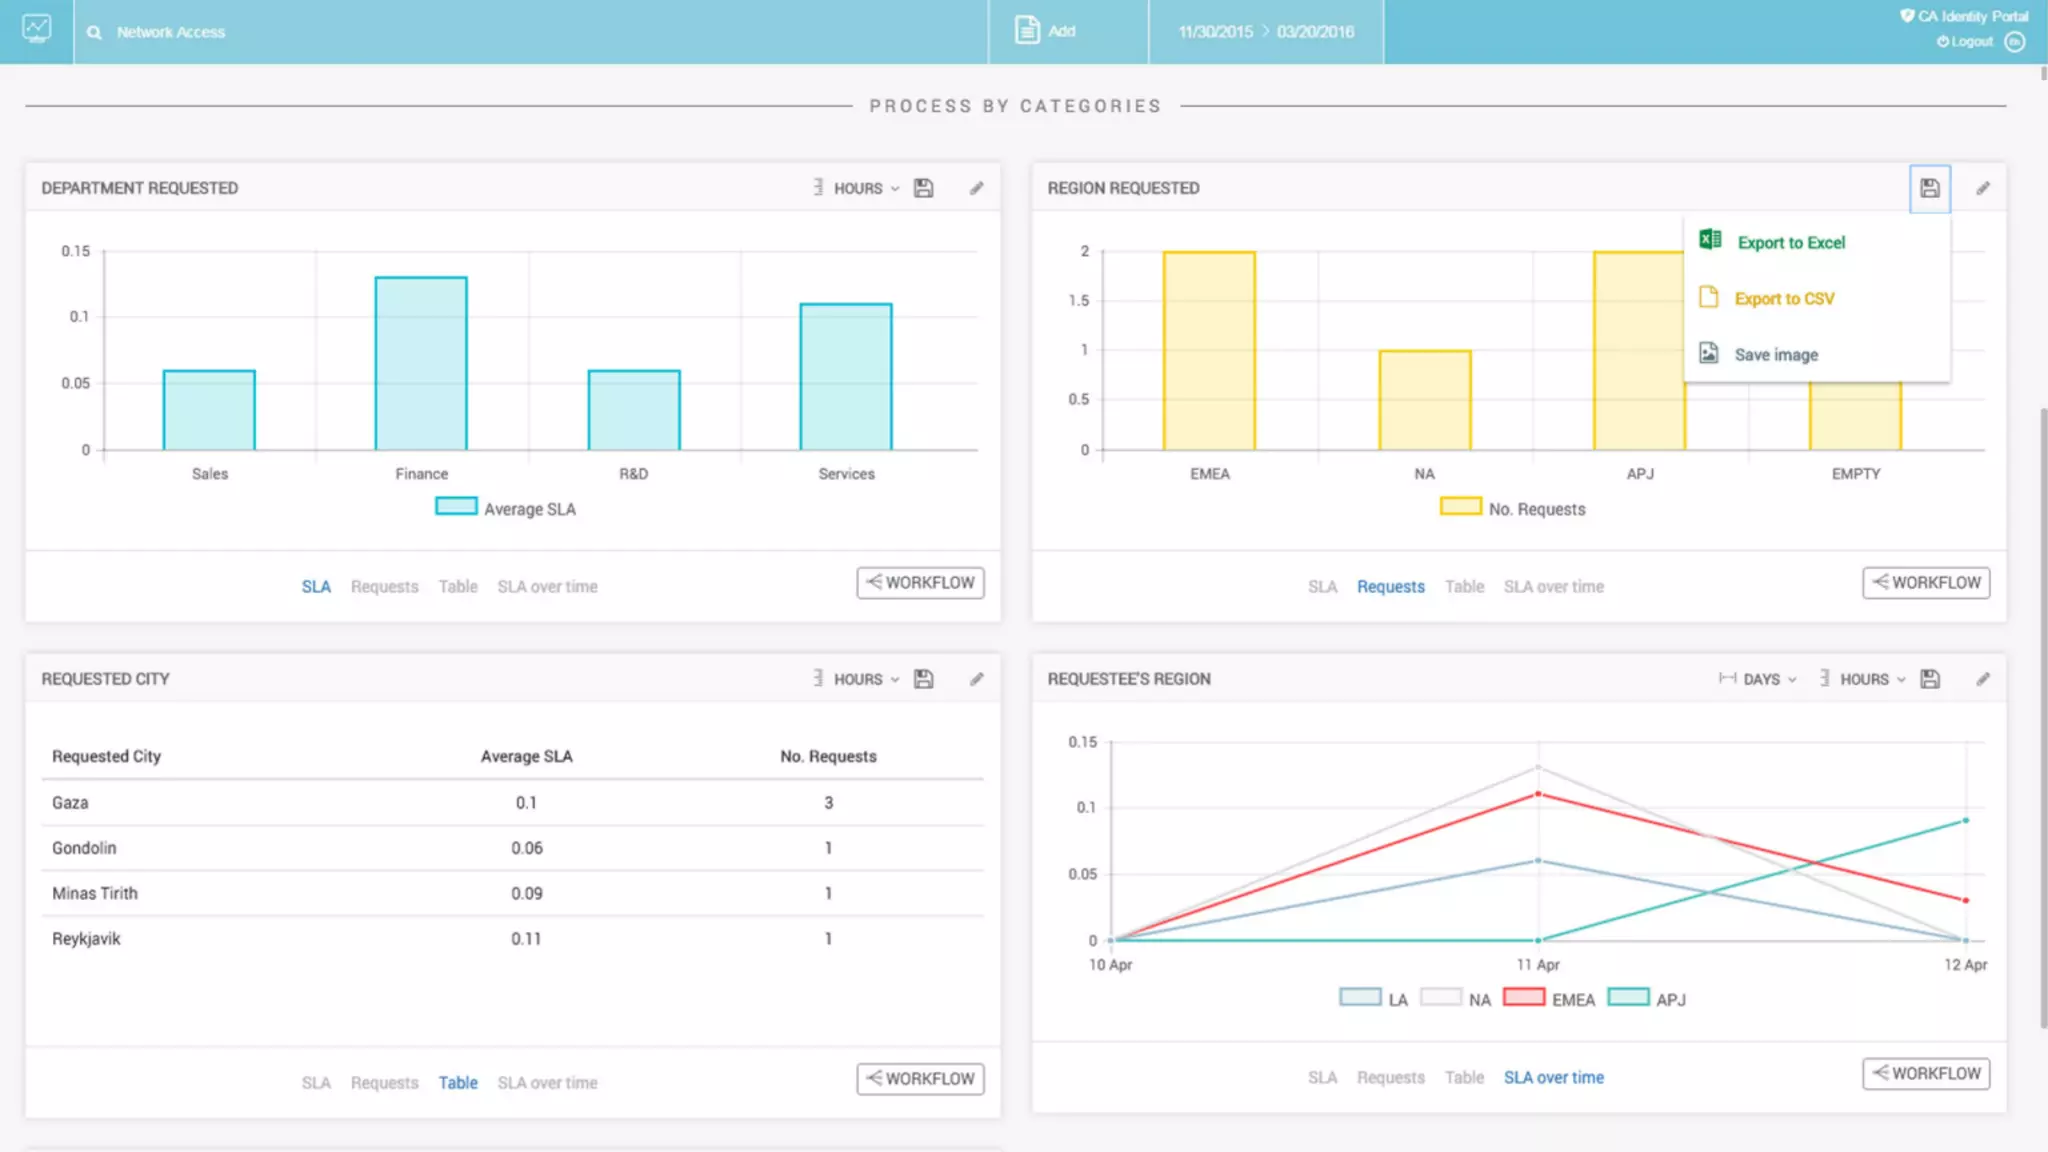Click the Add document icon
Image resolution: width=2048 pixels, height=1152 pixels.
click(x=1027, y=31)
